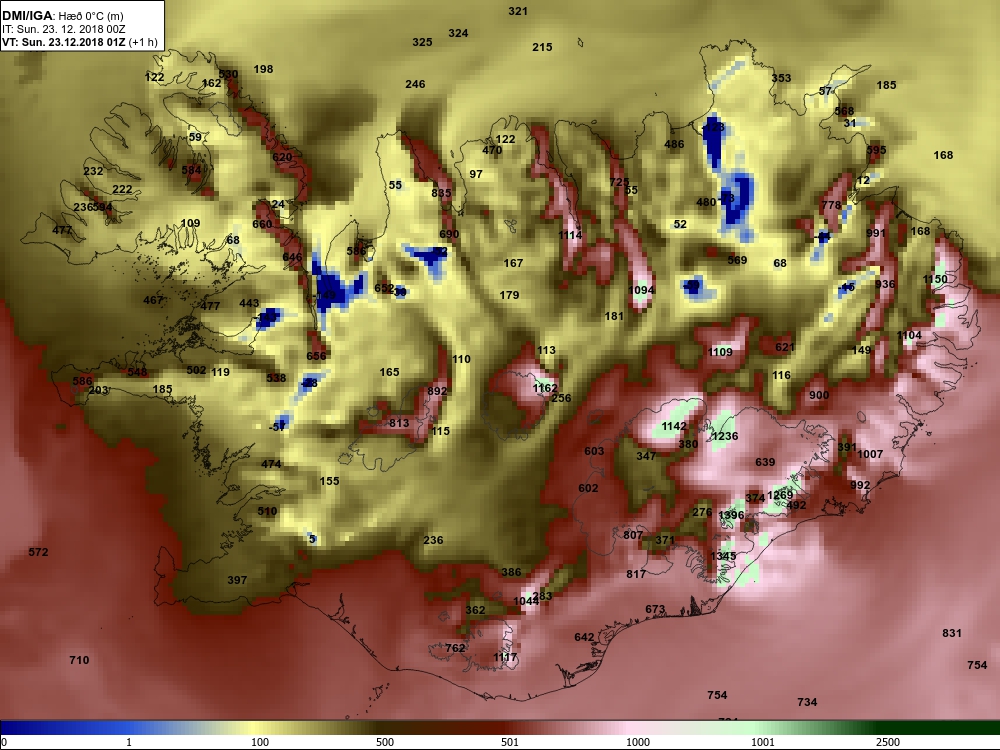Click the map value 510

(x=267, y=511)
